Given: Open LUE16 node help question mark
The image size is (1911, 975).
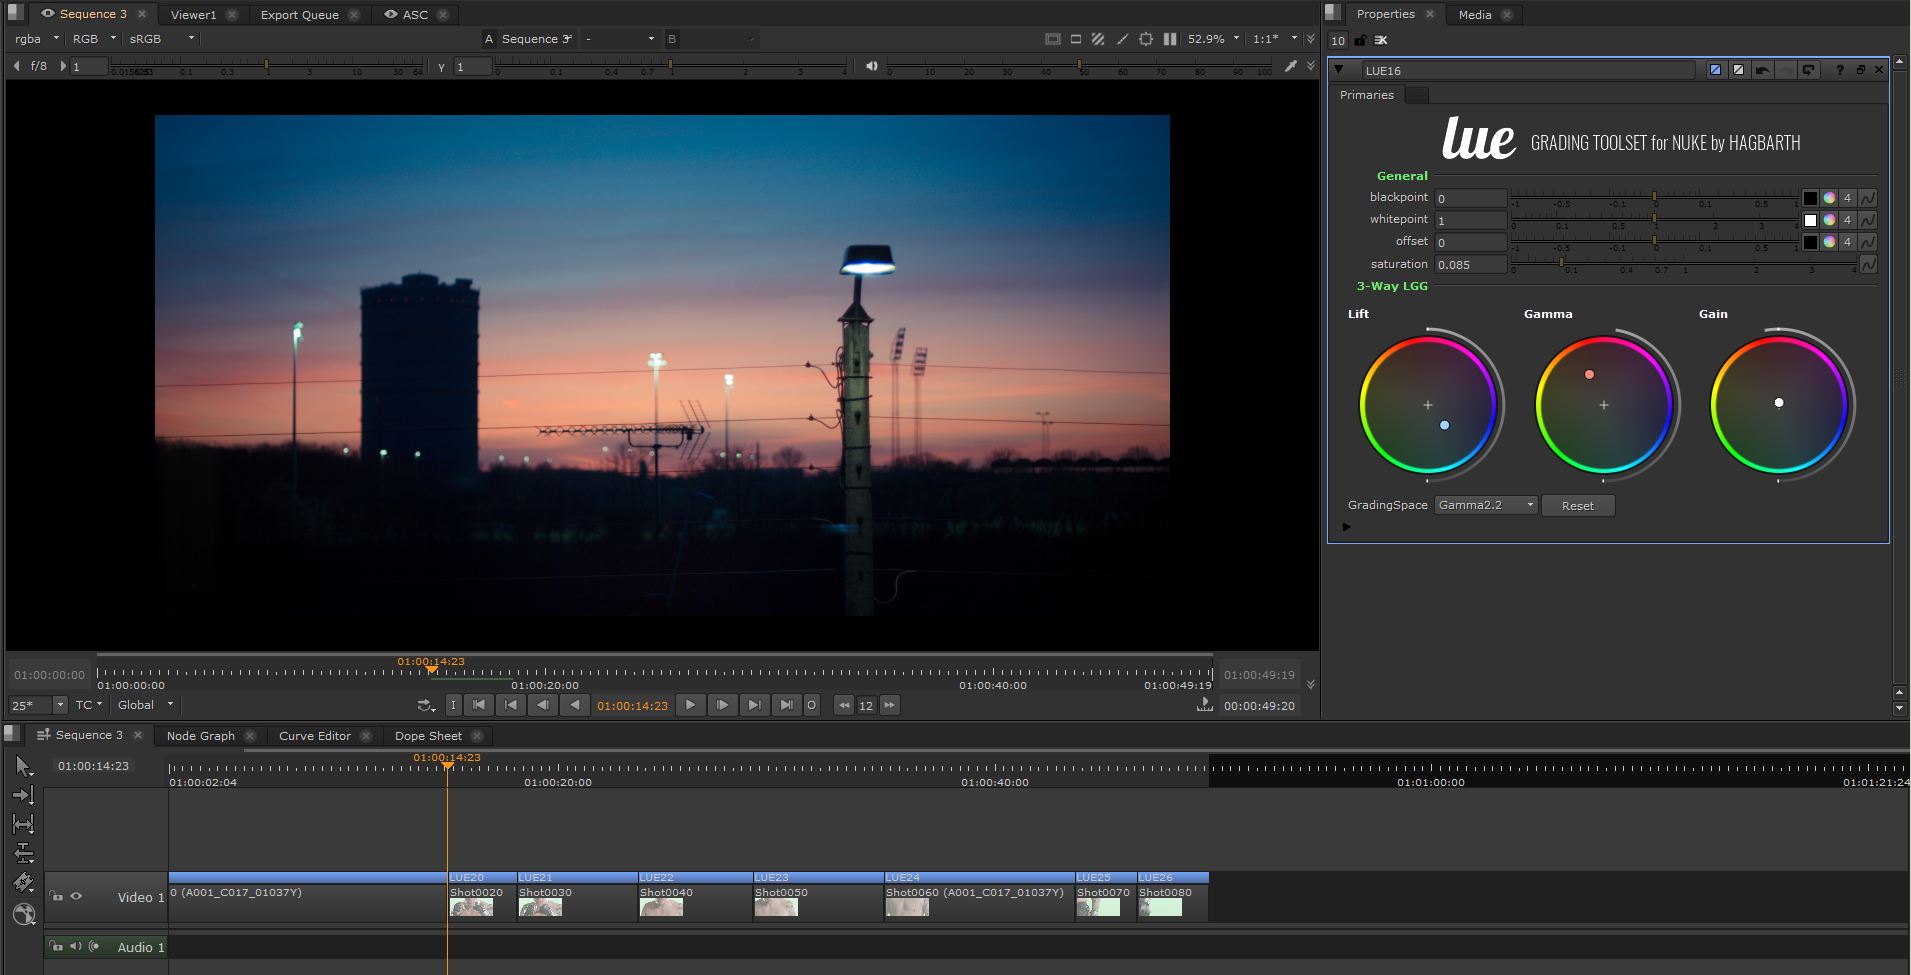Looking at the screenshot, I should (x=1839, y=70).
